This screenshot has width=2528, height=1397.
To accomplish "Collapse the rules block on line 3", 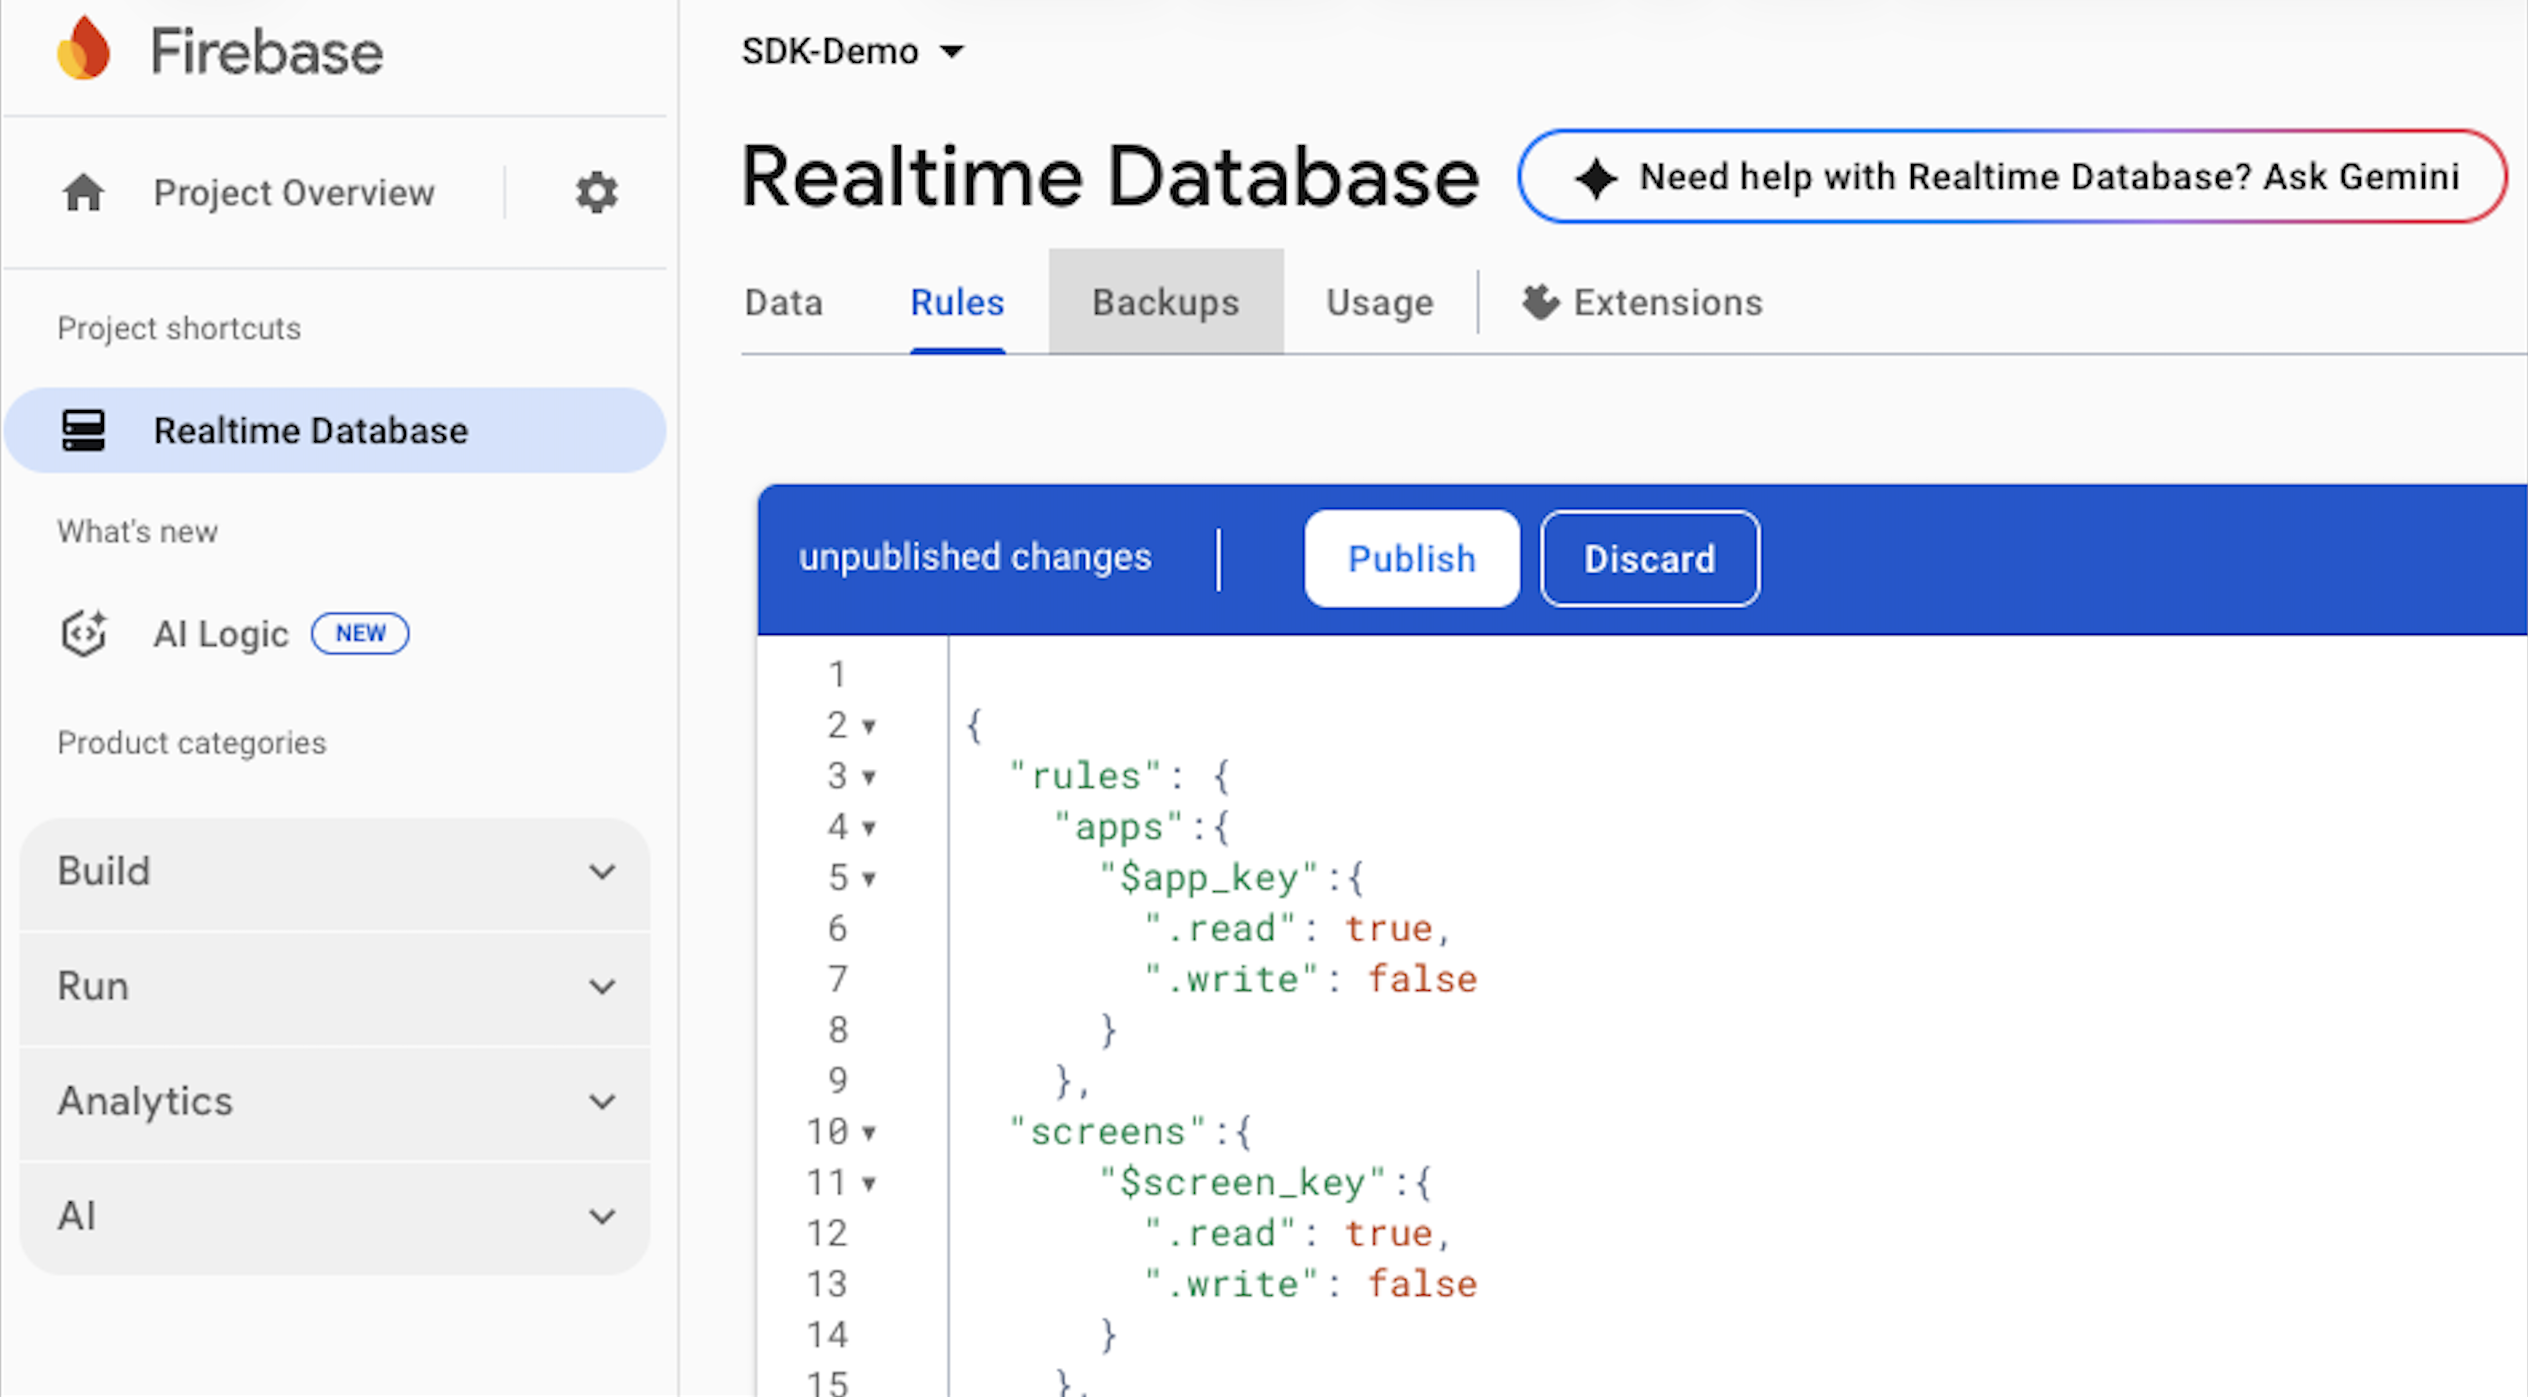I will [869, 776].
